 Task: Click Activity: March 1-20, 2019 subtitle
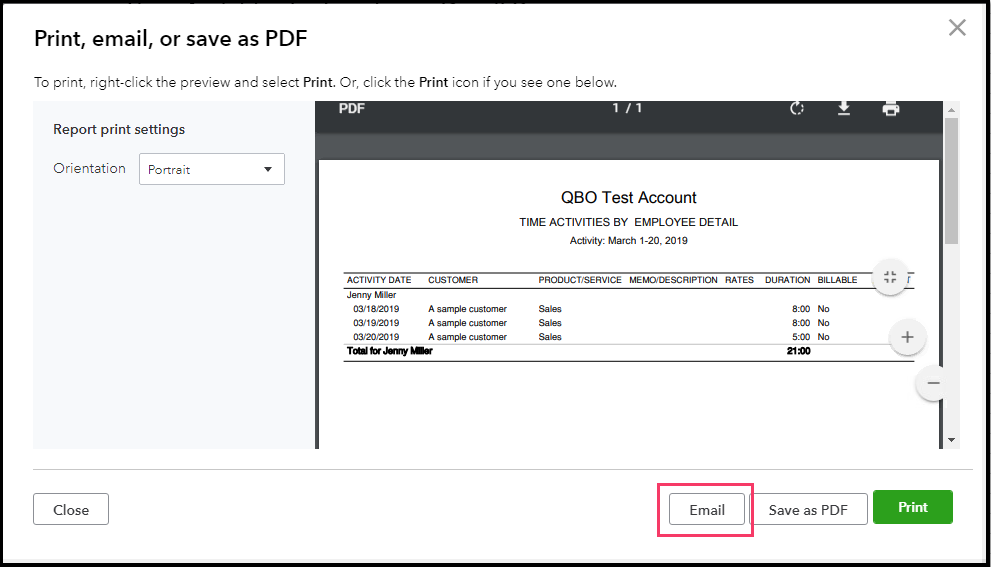pos(629,241)
